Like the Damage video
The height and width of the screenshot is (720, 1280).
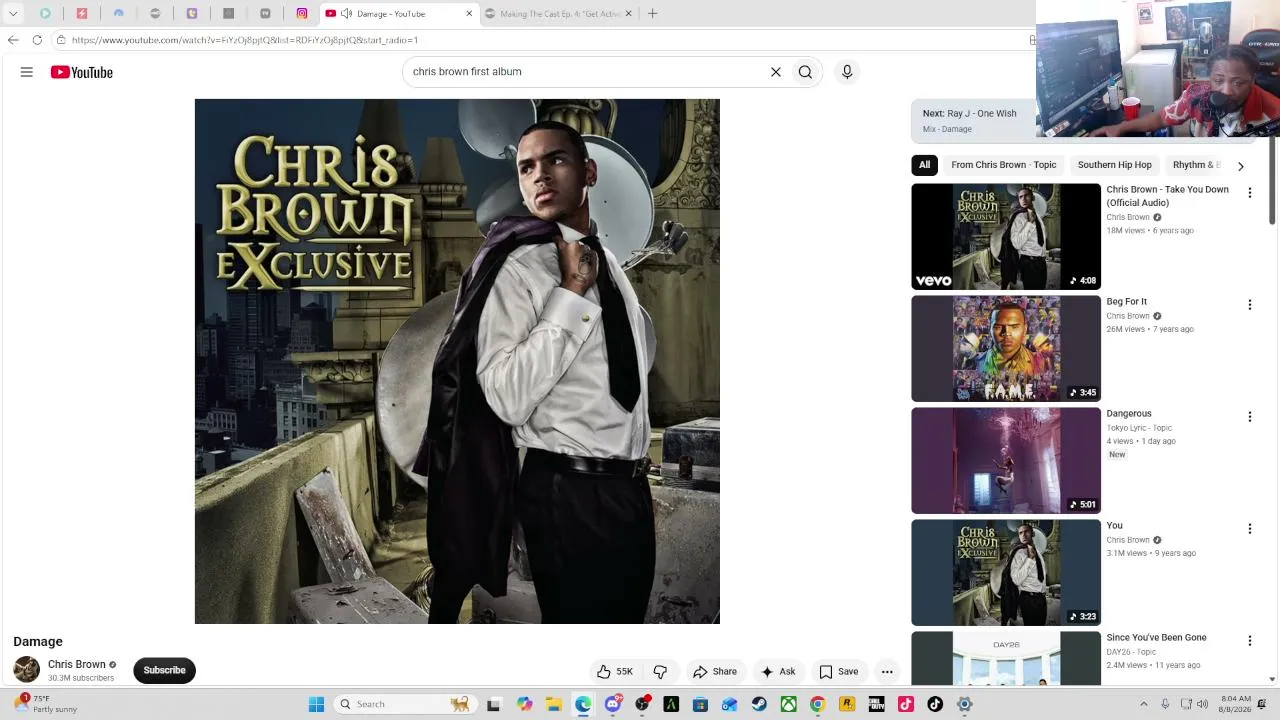pyautogui.click(x=615, y=672)
